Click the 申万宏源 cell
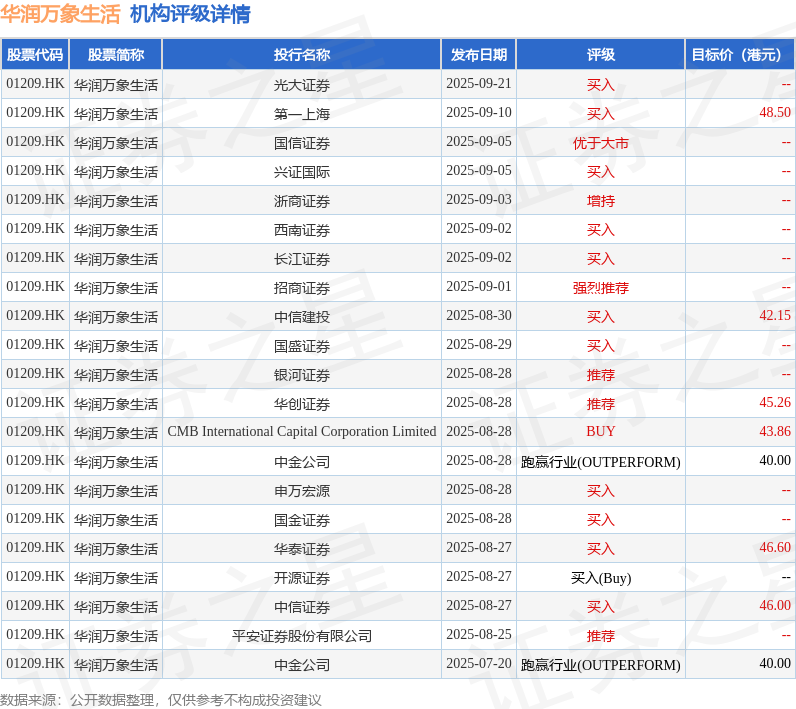Screen dimensions: 796x709 tap(302, 490)
